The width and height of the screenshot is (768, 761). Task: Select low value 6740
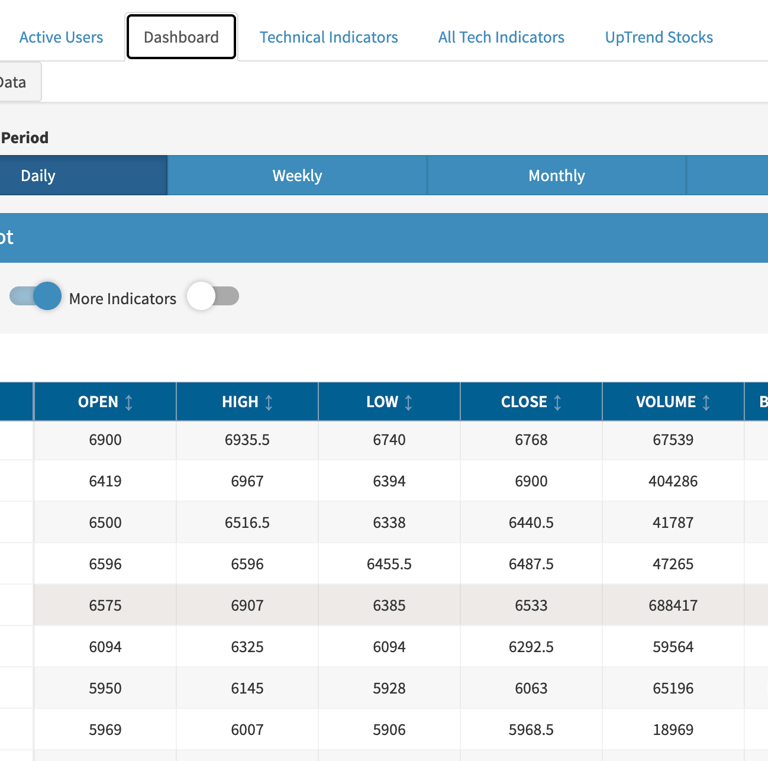click(389, 440)
